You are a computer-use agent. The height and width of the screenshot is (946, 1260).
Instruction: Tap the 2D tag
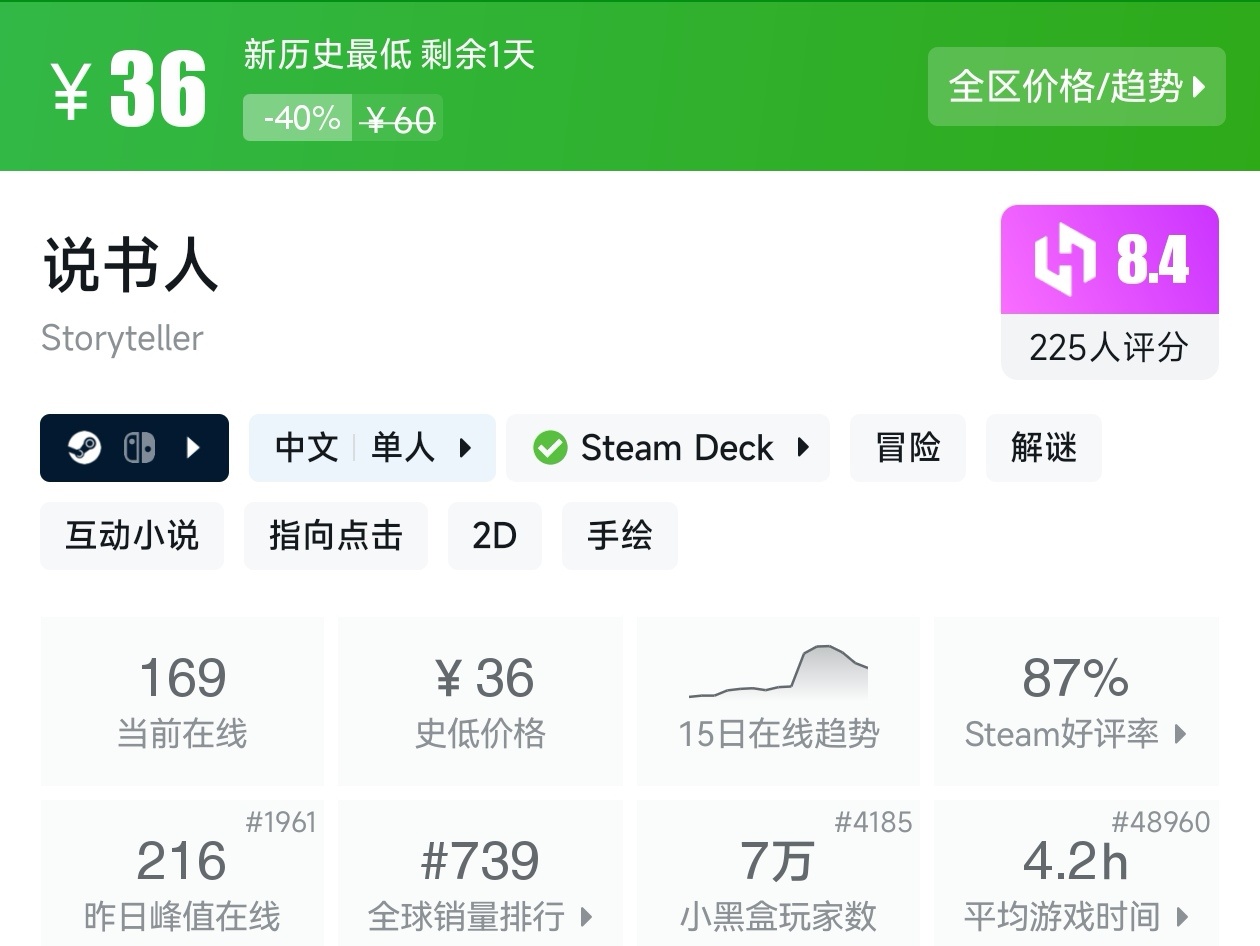pyautogui.click(x=494, y=536)
